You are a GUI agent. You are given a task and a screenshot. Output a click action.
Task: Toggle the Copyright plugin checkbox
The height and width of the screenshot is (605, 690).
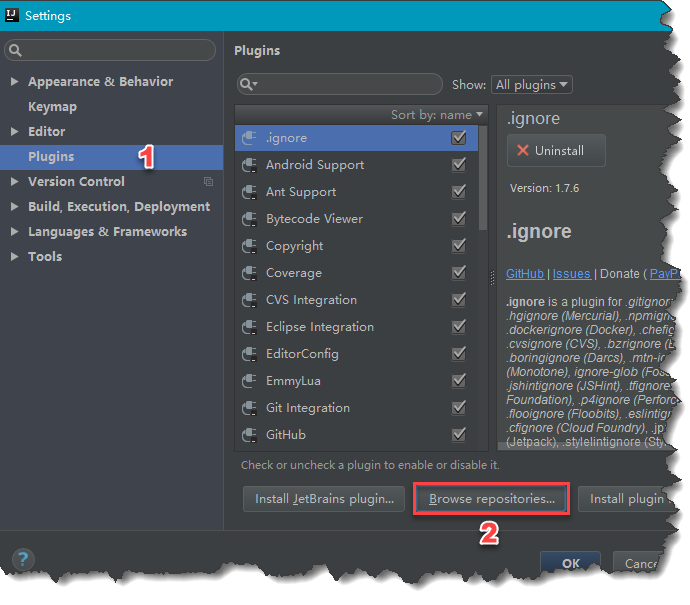[x=459, y=246]
